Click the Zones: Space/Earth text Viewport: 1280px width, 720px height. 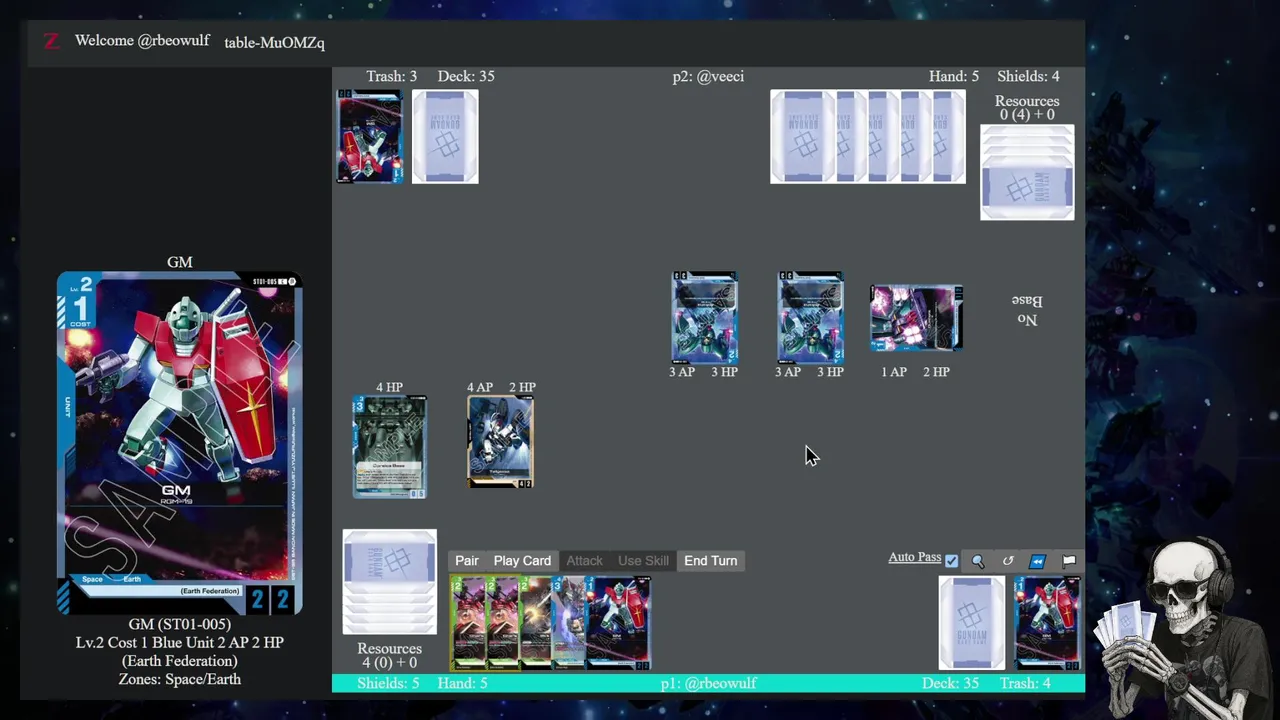180,679
